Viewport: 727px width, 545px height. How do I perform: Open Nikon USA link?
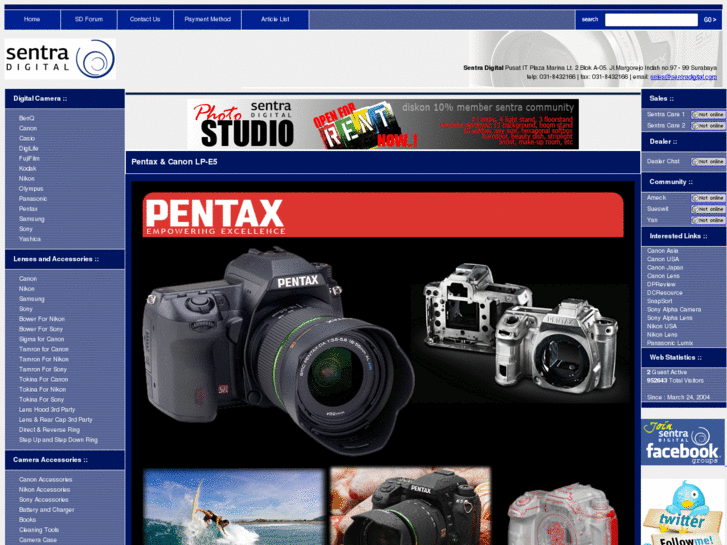pos(662,327)
